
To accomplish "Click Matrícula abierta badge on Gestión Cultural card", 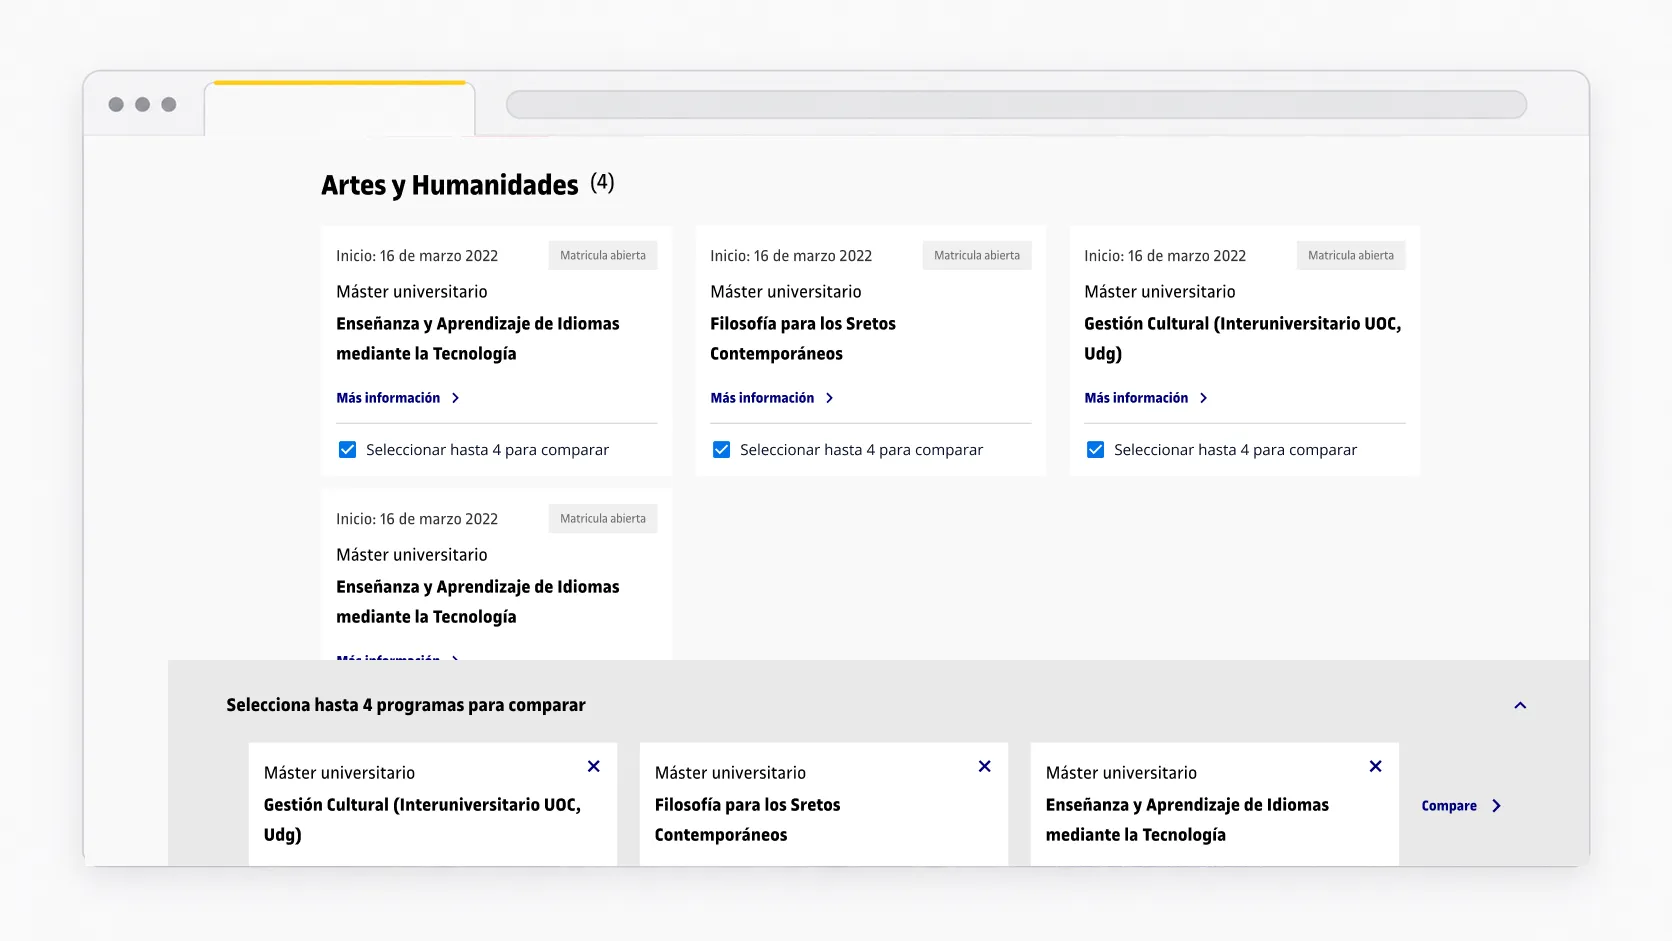I will tap(1351, 256).
